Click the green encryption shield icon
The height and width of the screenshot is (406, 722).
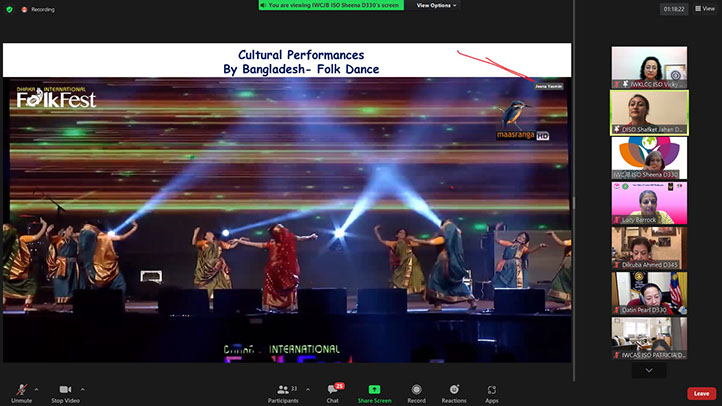(x=9, y=8)
